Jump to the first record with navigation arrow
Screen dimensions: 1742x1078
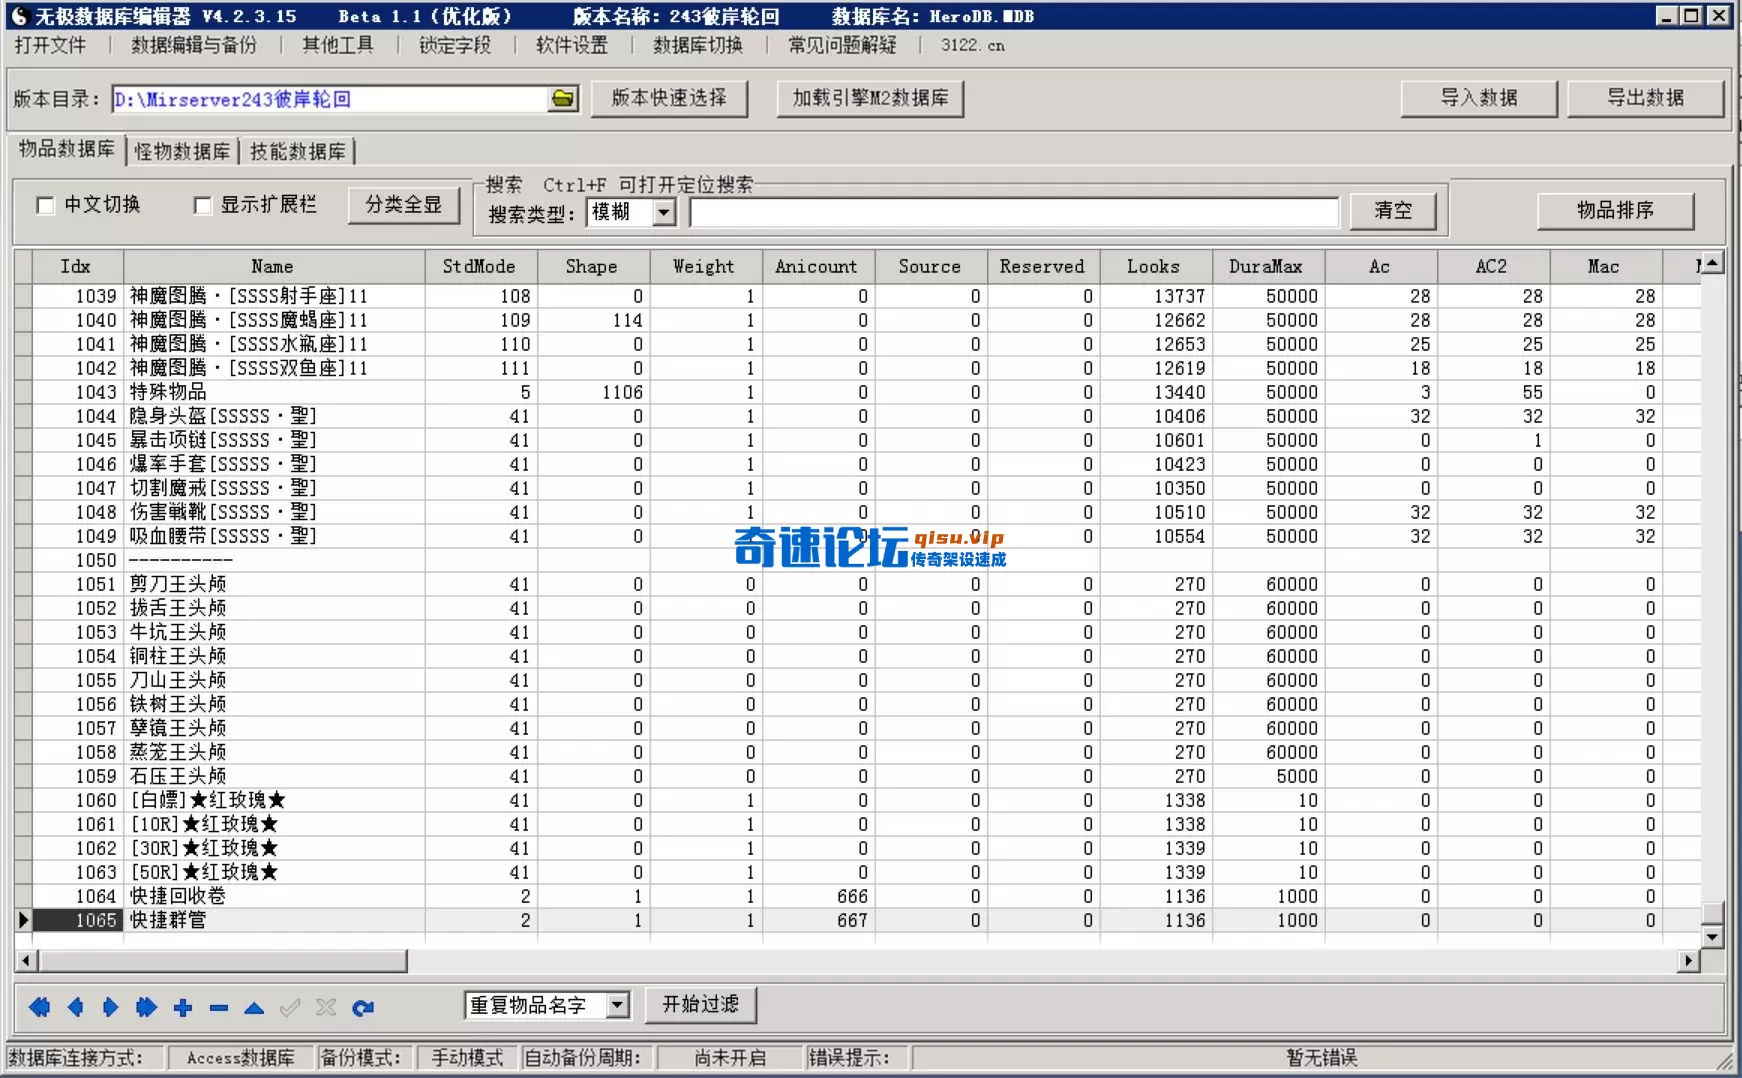coord(39,1008)
